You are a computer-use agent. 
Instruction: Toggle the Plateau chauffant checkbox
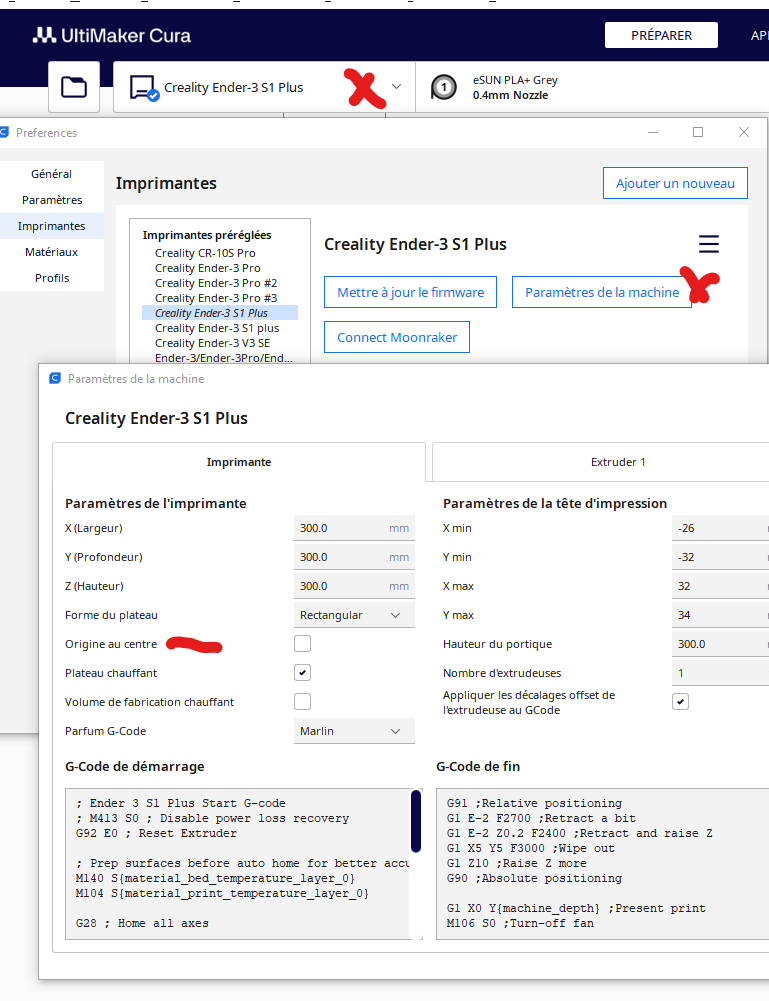(302, 673)
